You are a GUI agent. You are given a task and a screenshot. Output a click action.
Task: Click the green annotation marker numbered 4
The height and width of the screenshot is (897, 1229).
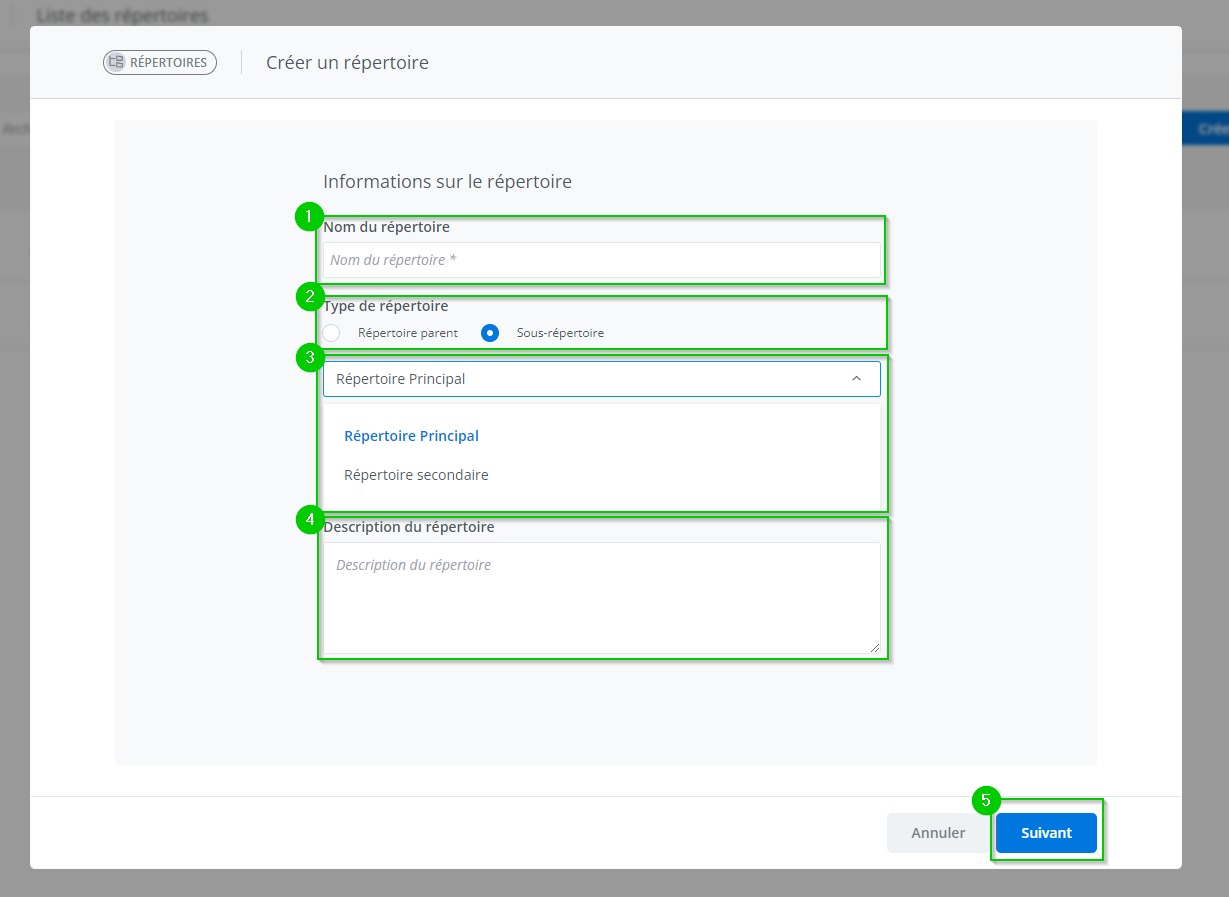[x=310, y=519]
